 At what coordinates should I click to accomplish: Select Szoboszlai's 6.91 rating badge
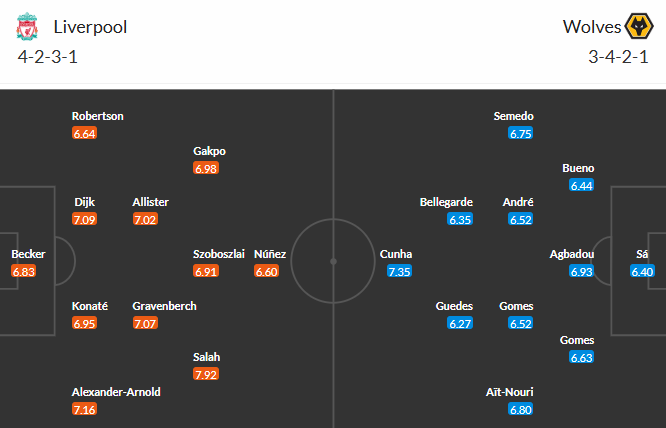[206, 272]
